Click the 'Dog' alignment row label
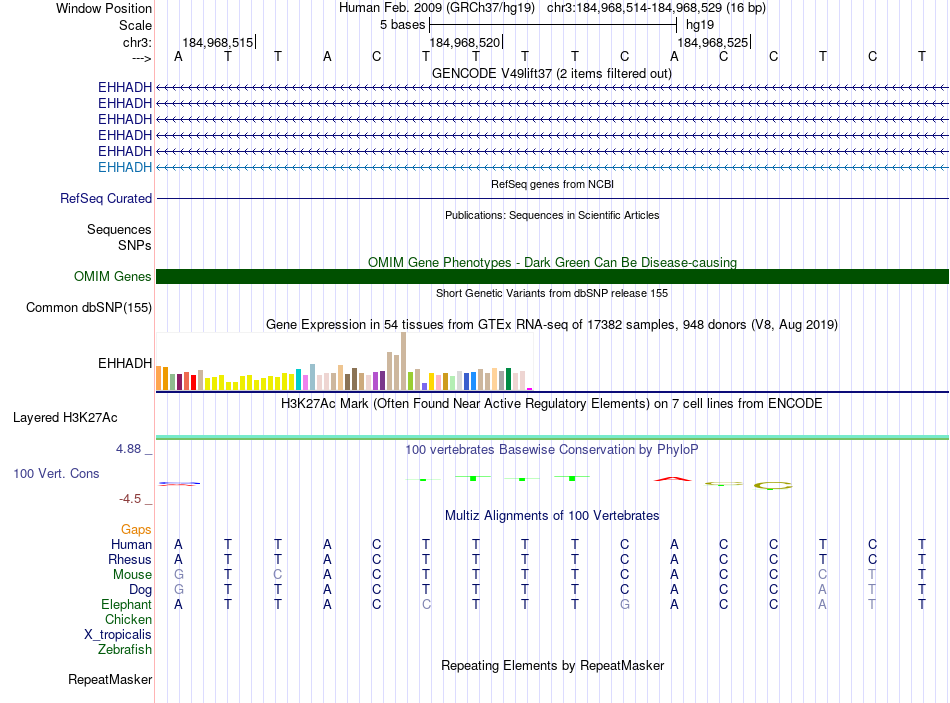Viewport: 950px width, 703px height. coord(140,590)
